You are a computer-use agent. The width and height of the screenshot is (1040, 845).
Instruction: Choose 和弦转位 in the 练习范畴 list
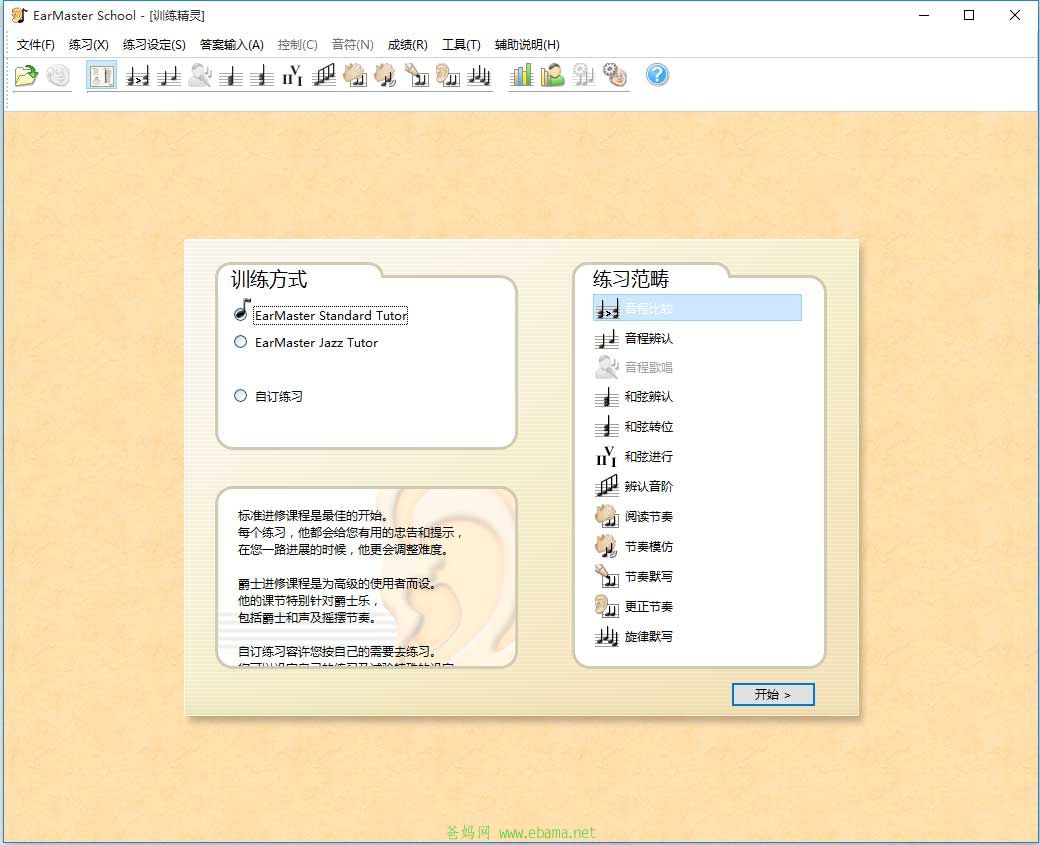coord(633,426)
